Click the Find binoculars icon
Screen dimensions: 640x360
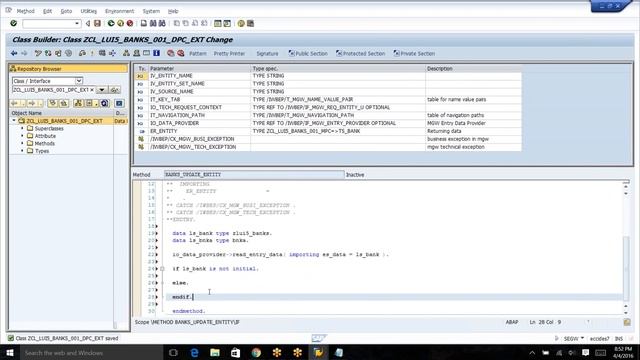coord(153,23)
